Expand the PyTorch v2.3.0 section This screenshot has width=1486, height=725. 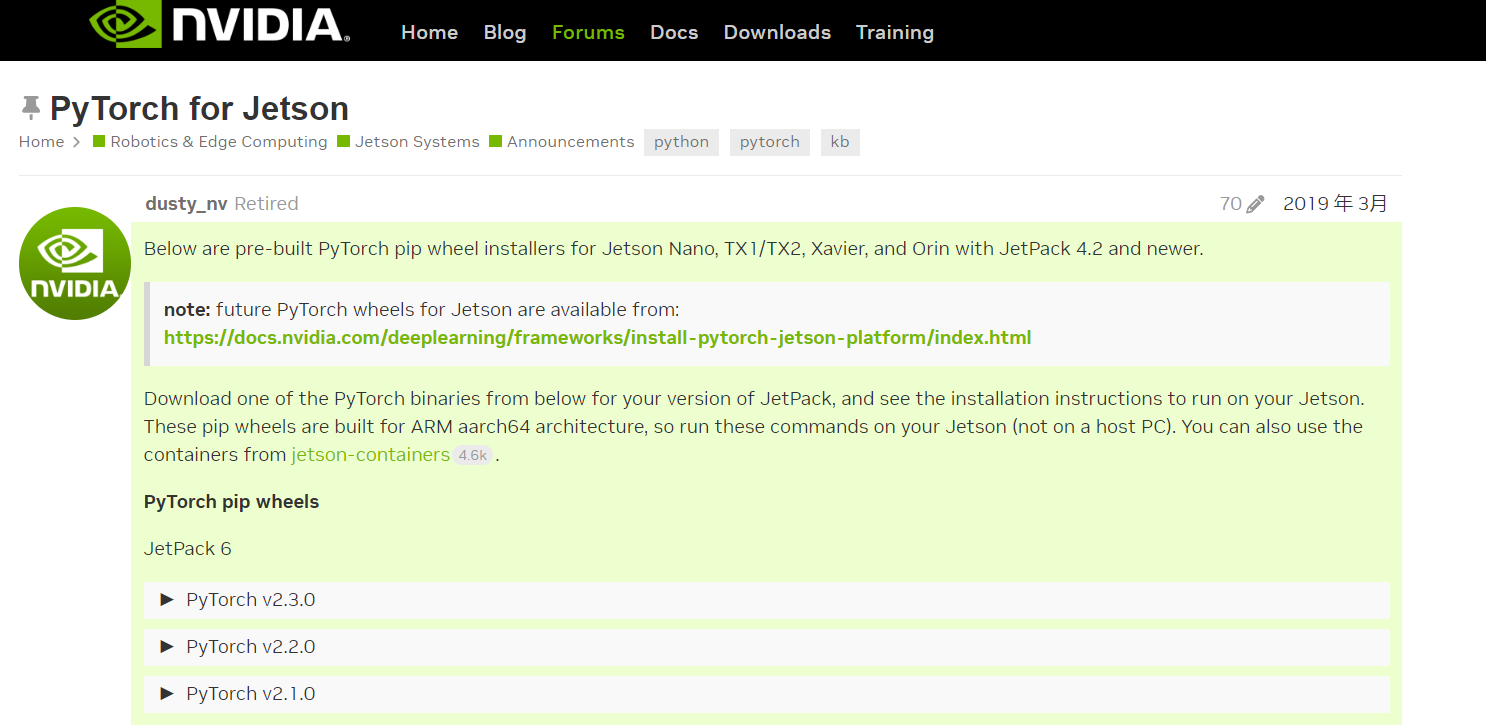click(x=766, y=600)
